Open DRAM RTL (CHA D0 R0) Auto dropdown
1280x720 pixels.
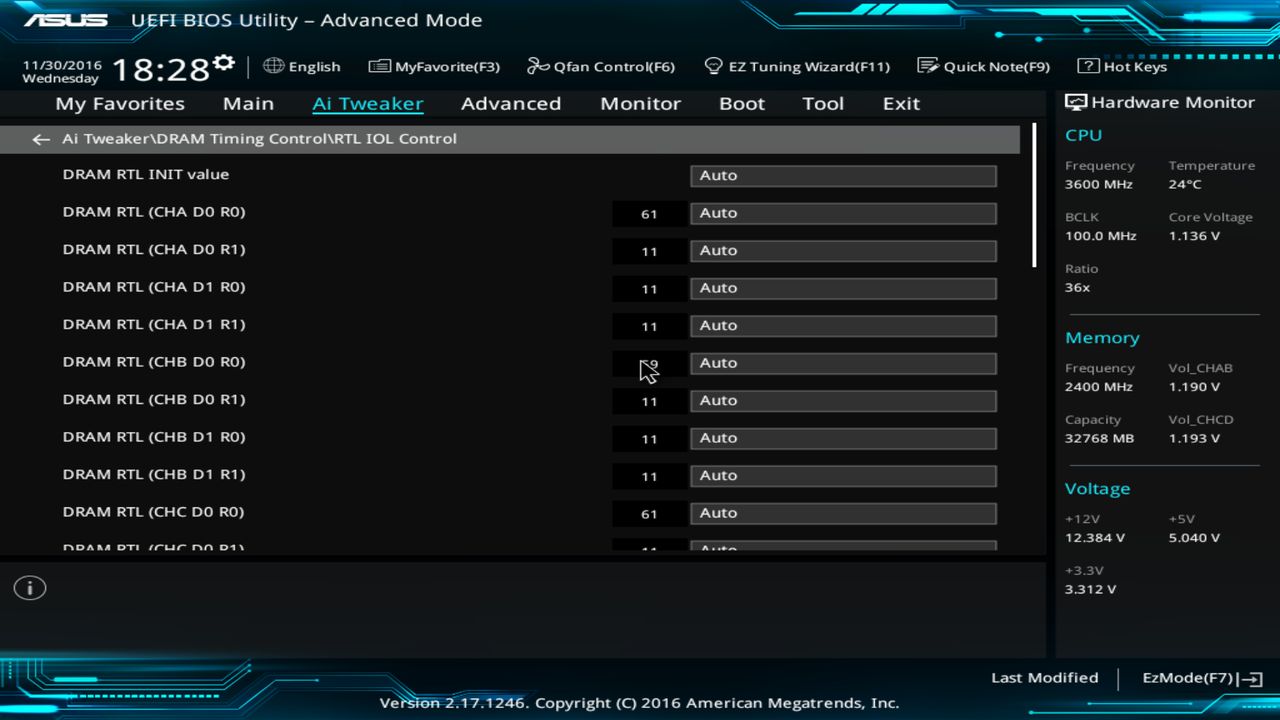coord(843,212)
